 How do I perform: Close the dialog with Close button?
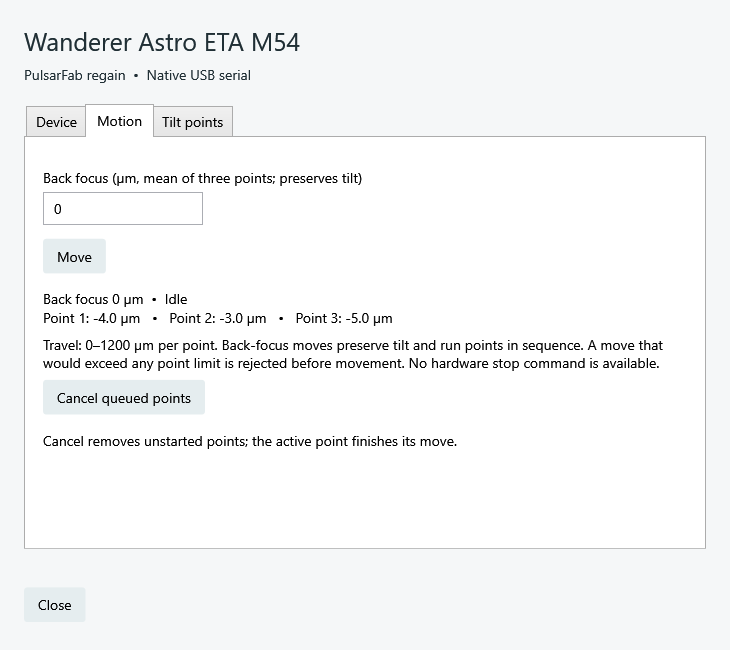pos(54,605)
